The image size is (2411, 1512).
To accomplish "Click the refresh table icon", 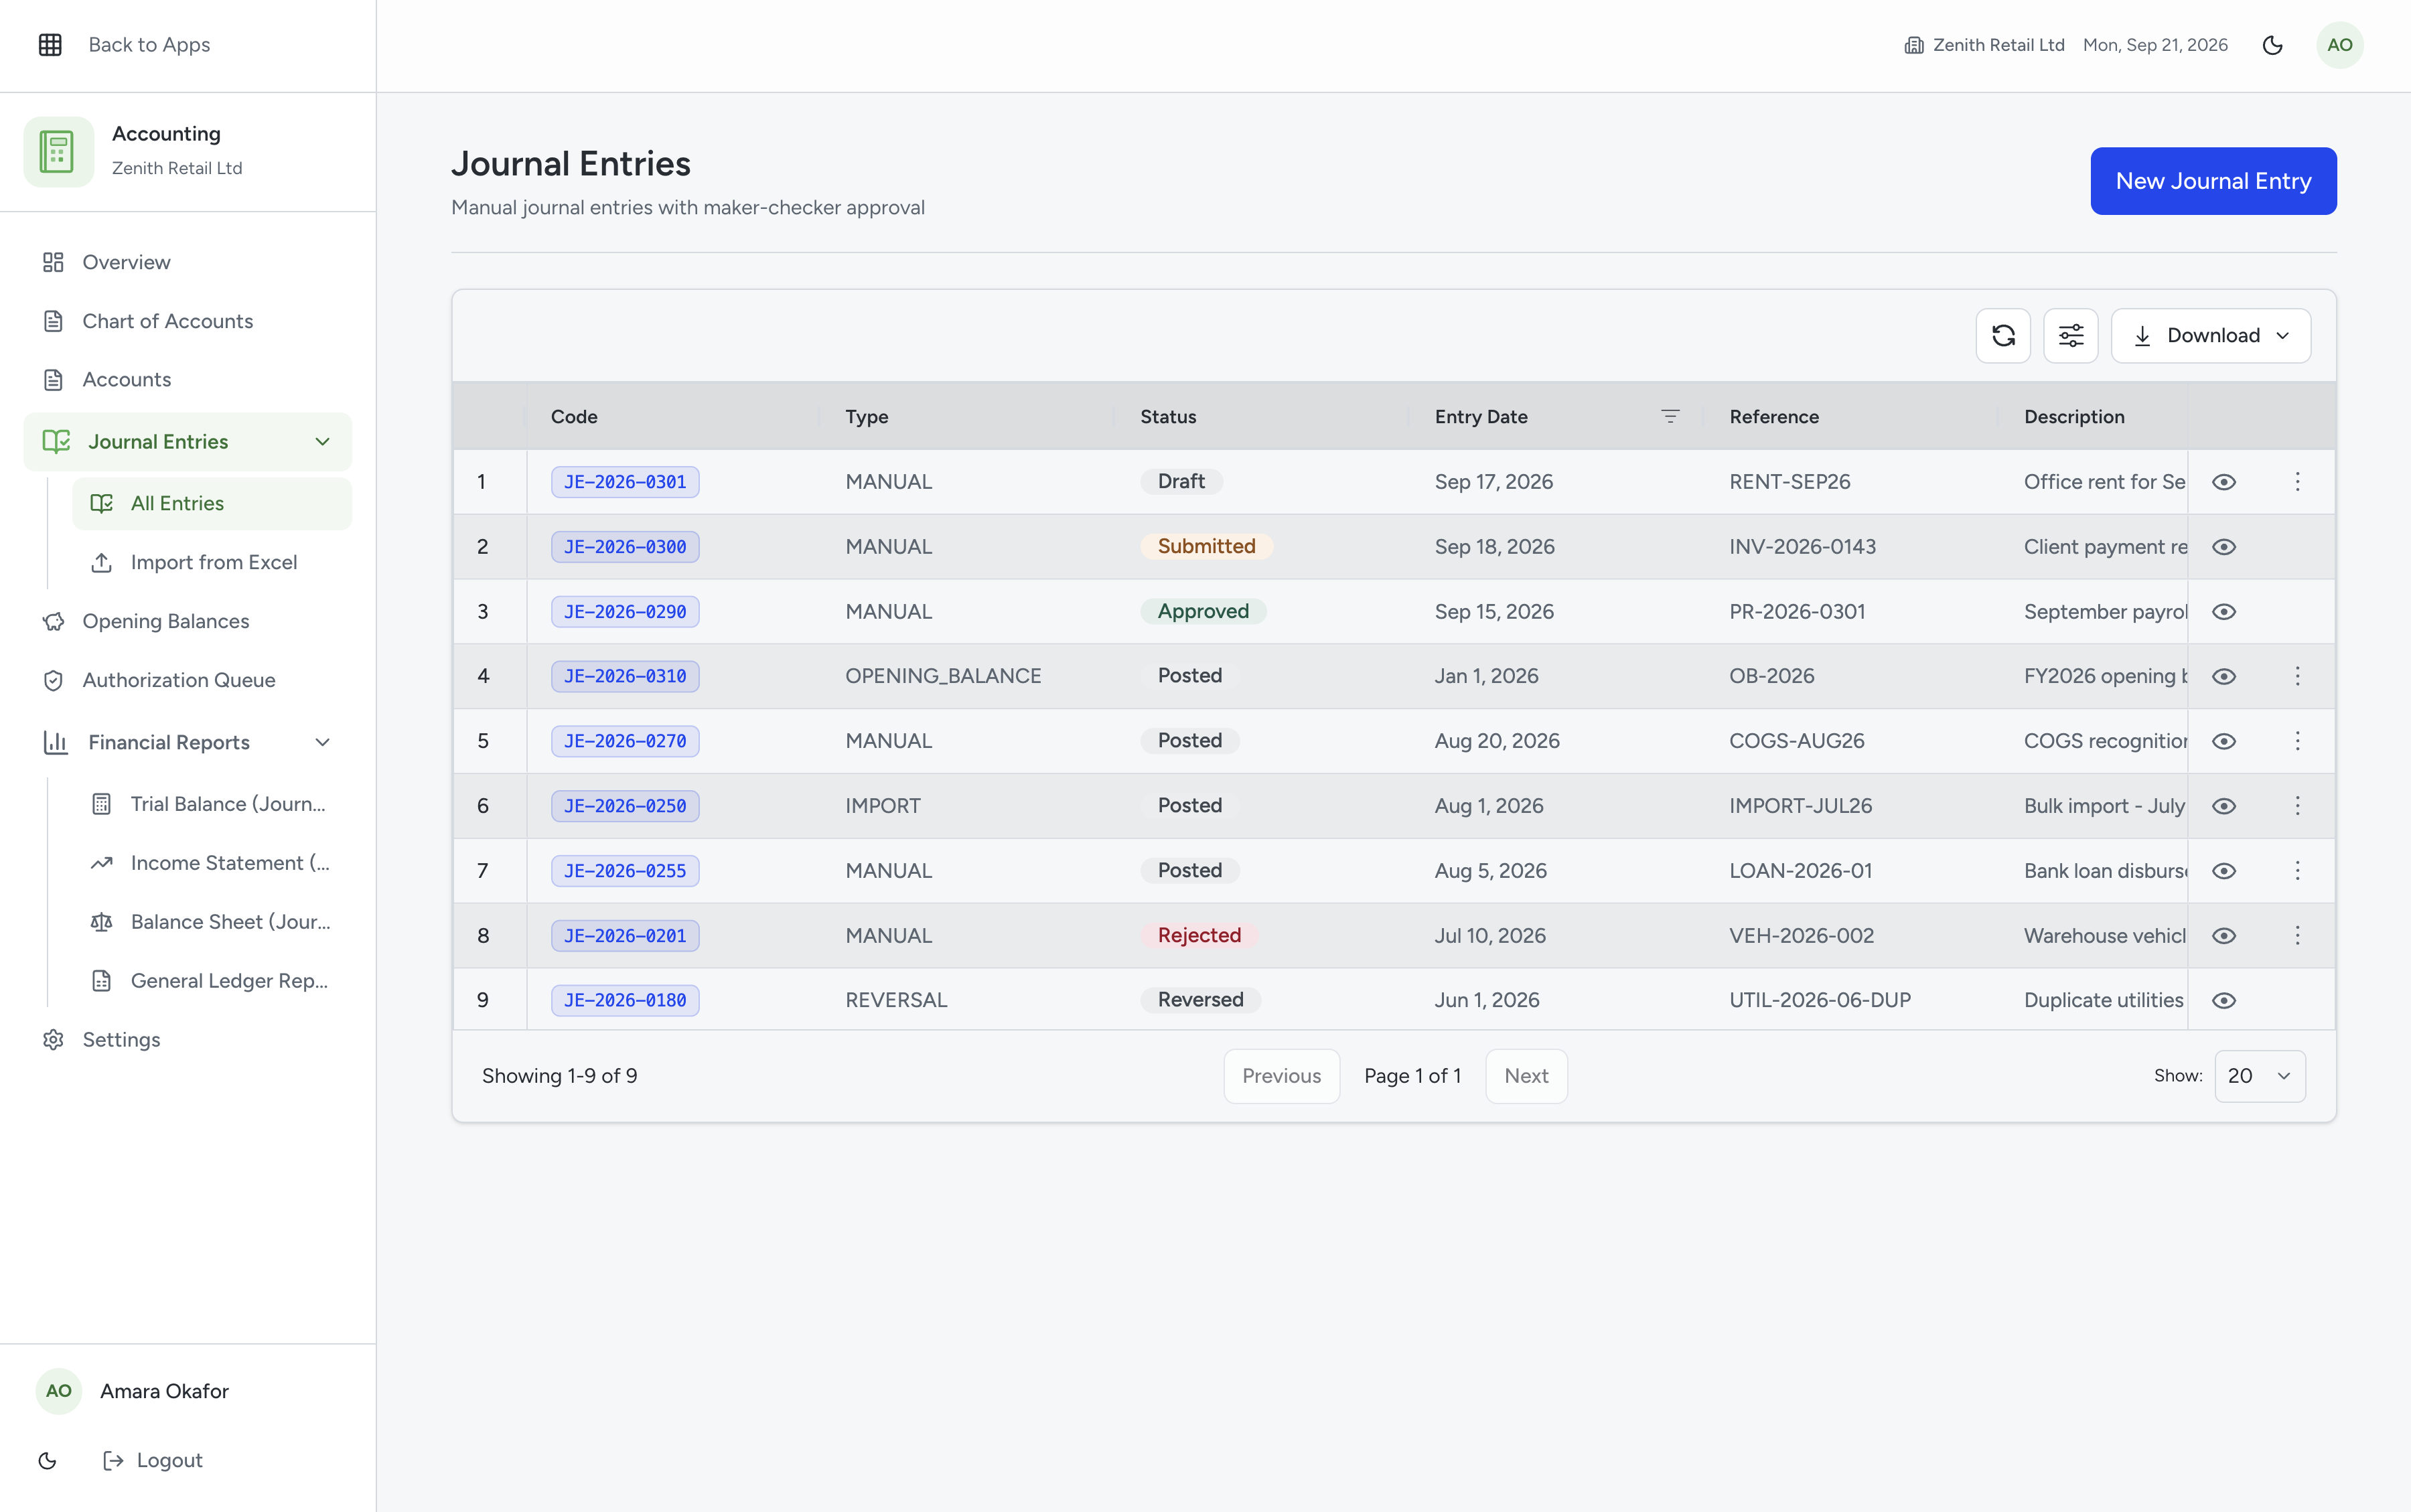I will point(2003,335).
